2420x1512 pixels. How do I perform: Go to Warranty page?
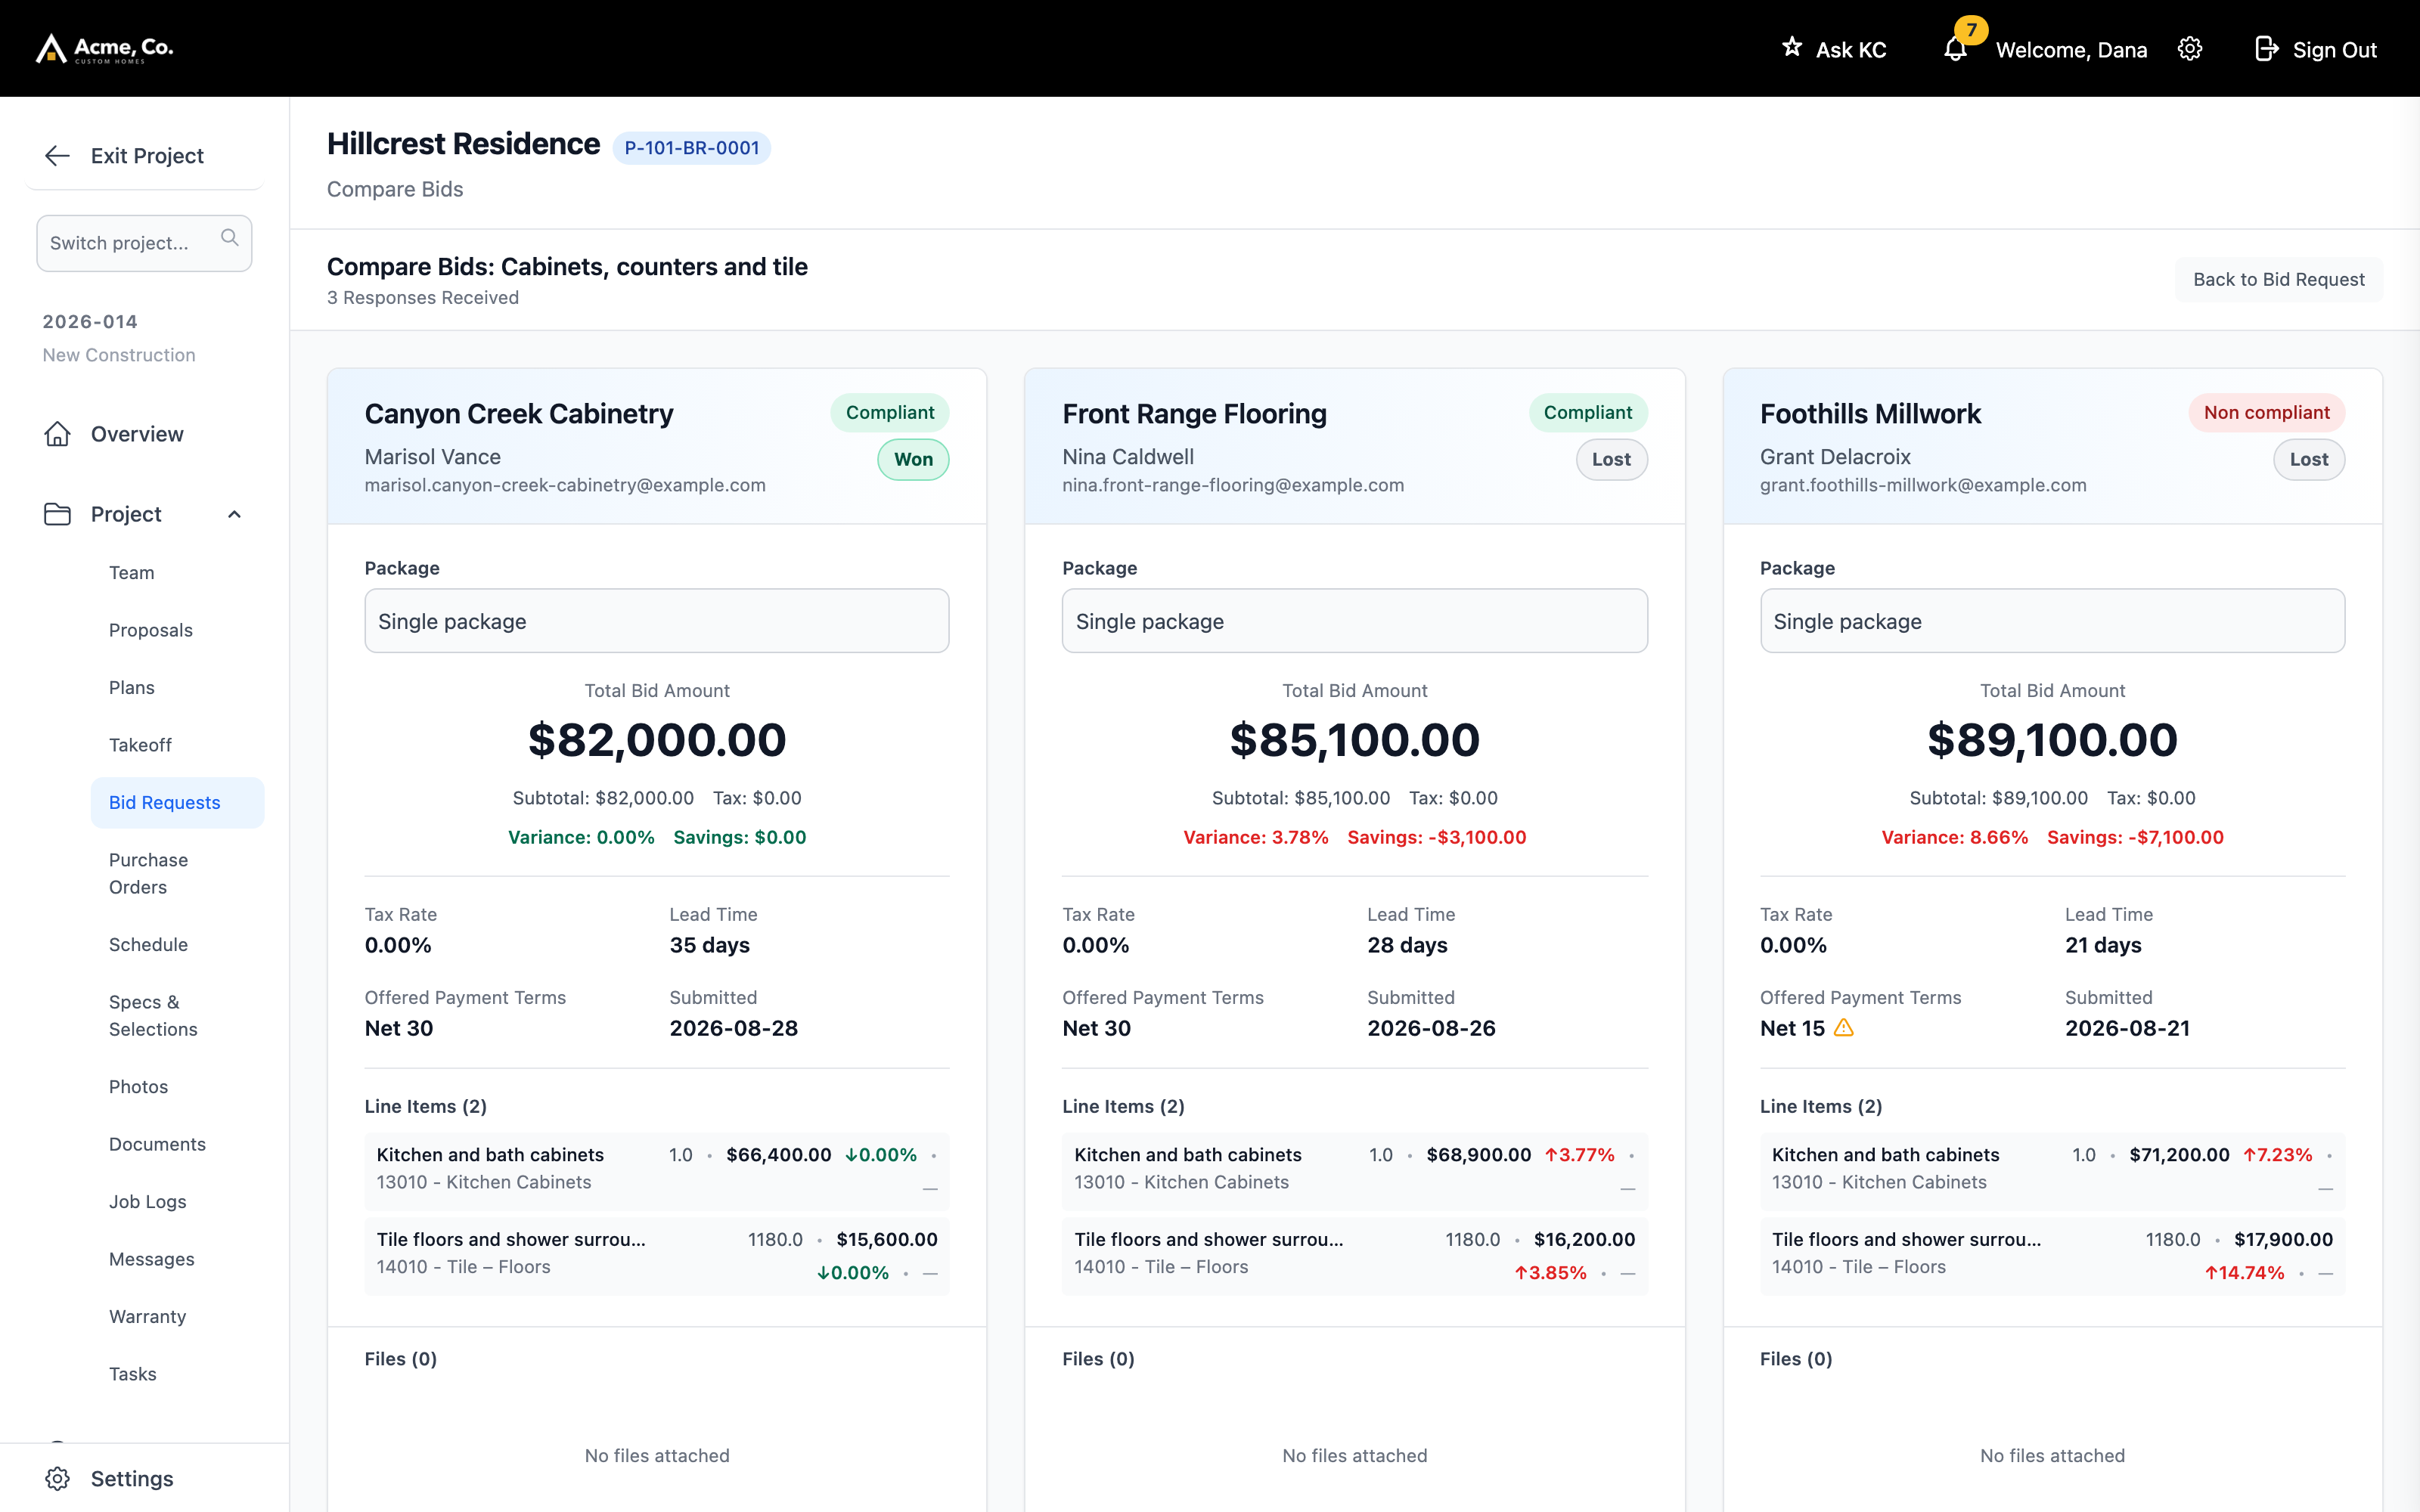[147, 1317]
